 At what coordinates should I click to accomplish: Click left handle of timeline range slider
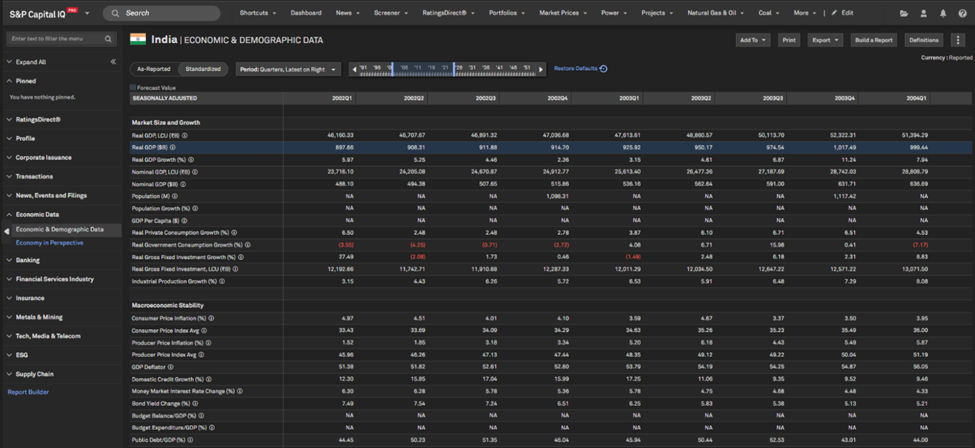point(392,69)
